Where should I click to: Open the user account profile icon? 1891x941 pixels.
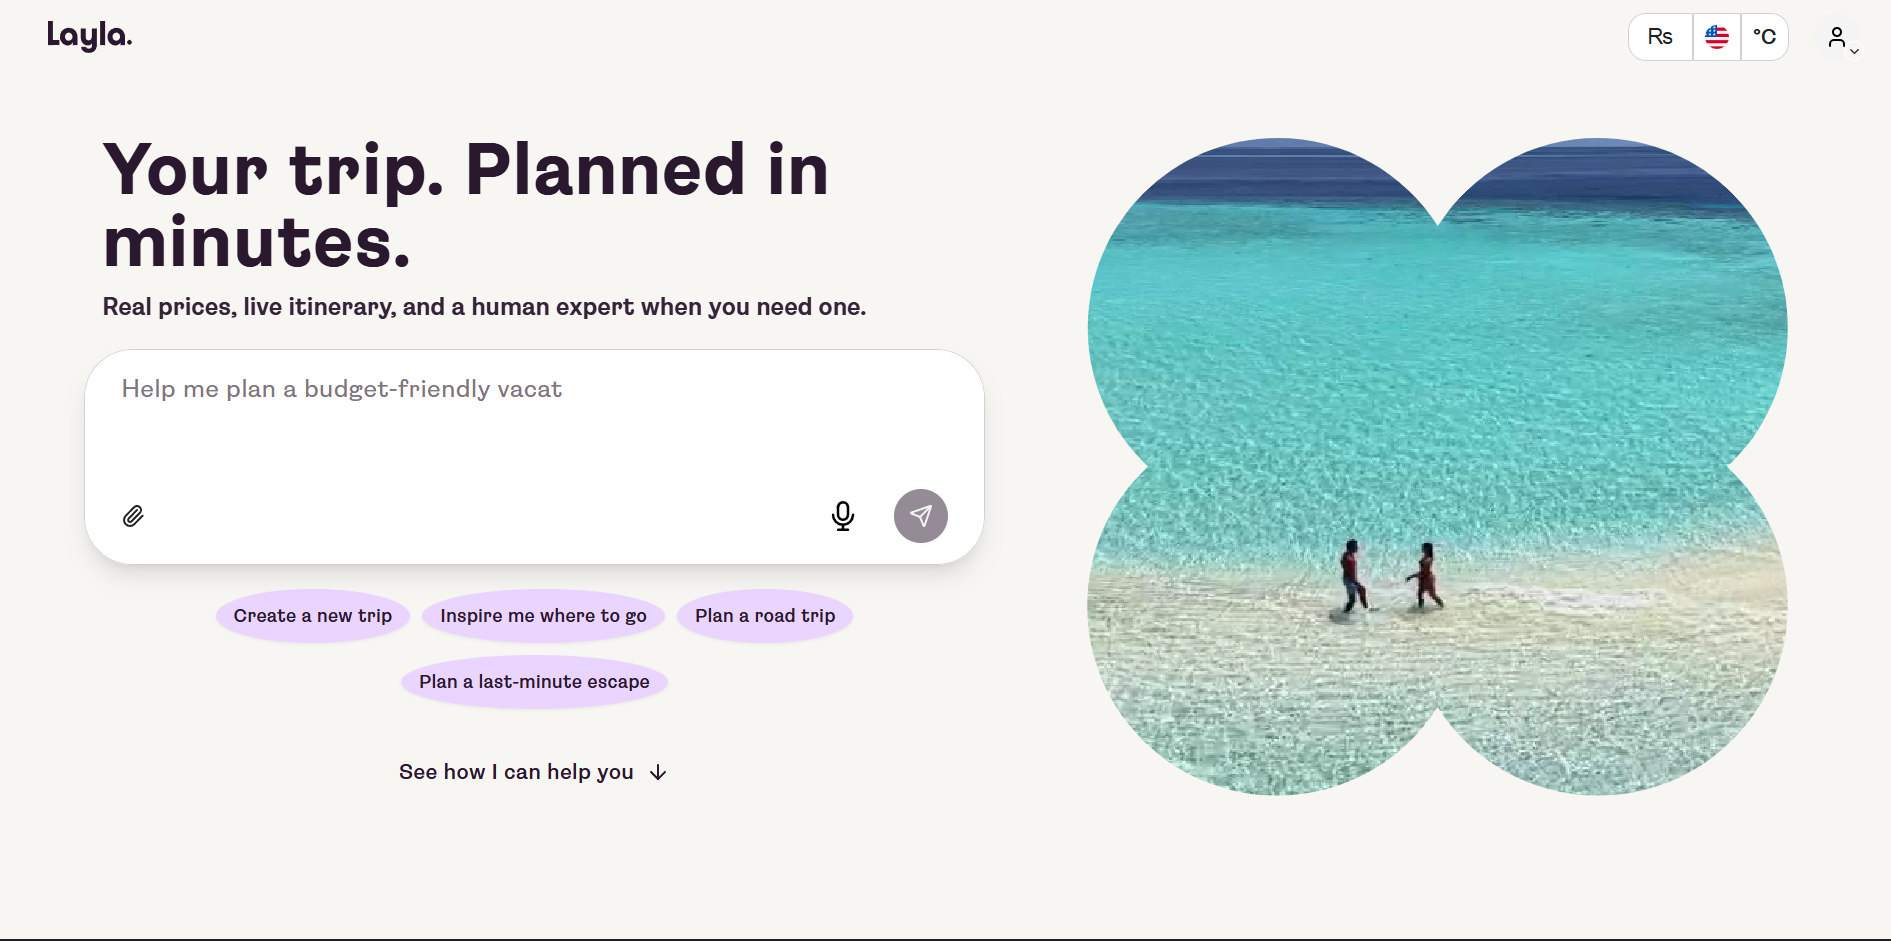[1837, 37]
